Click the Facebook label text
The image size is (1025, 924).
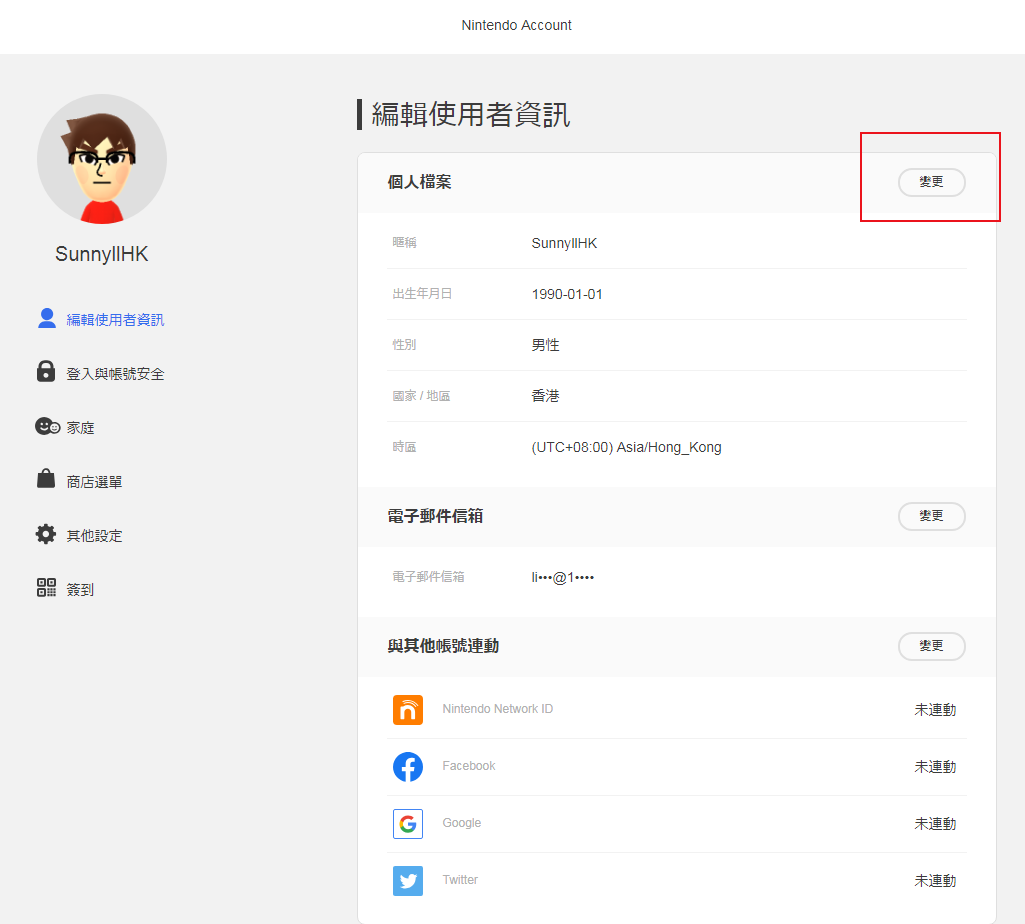click(x=469, y=766)
